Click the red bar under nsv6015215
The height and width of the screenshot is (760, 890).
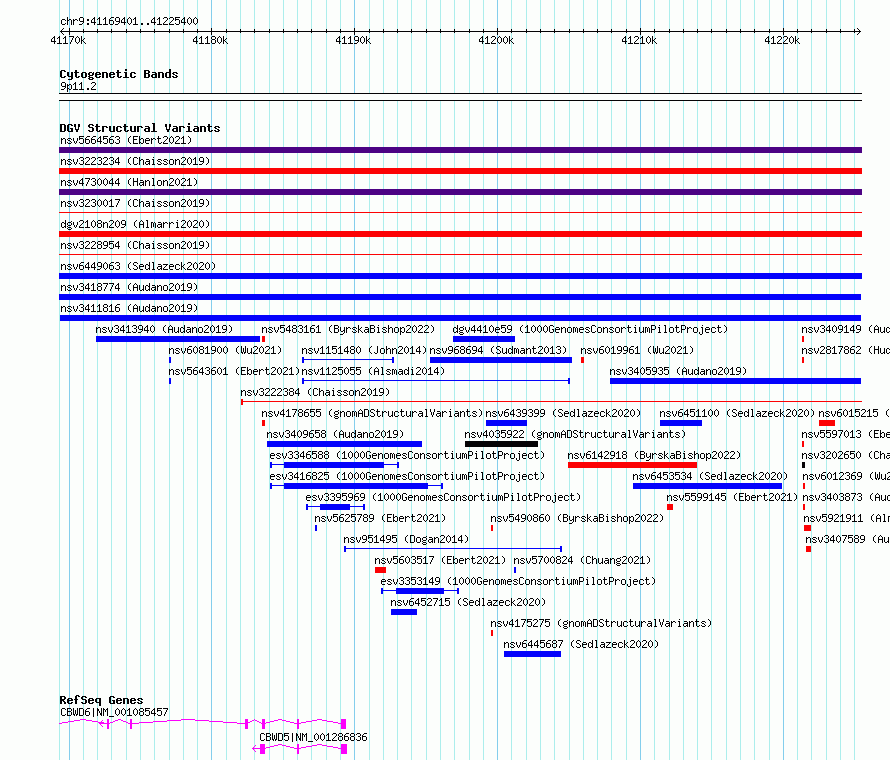(x=827, y=423)
